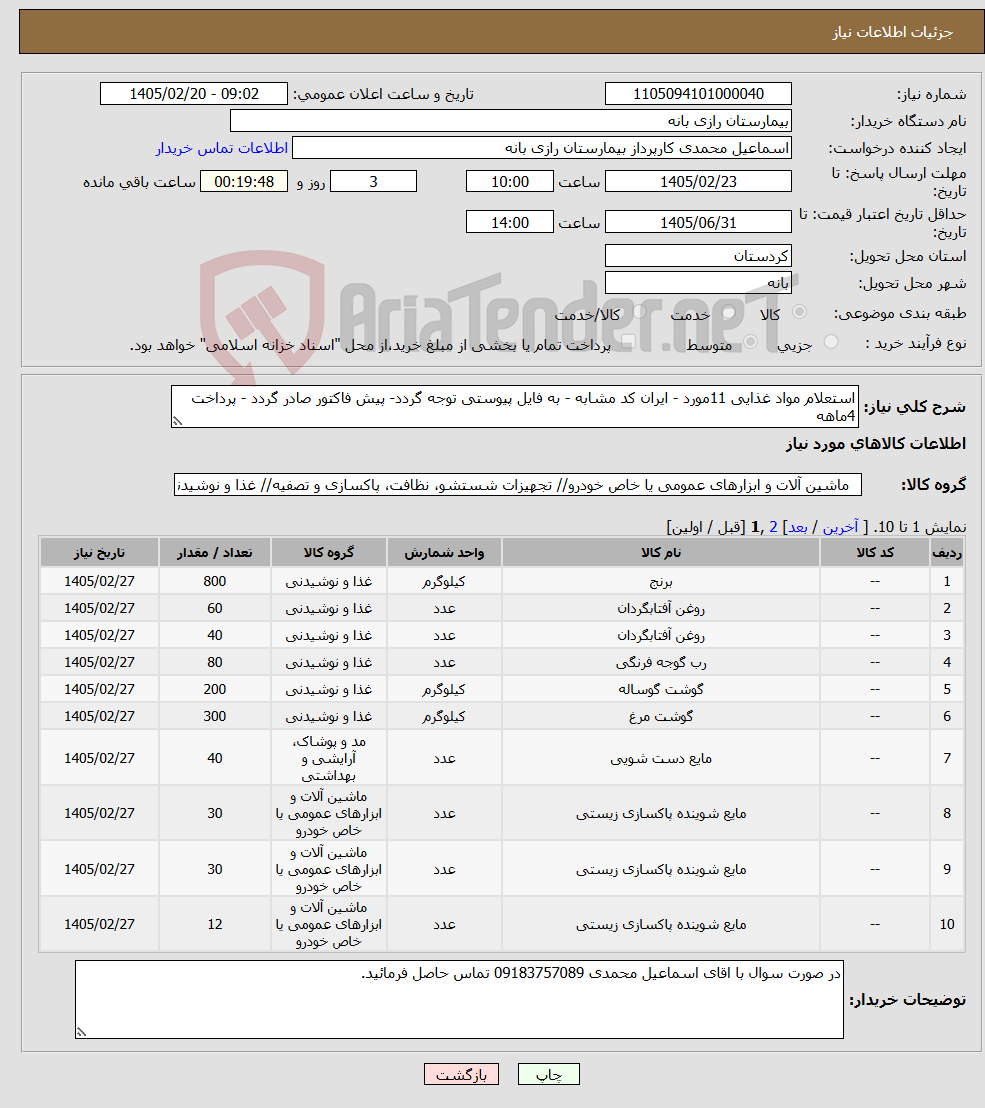Click the remaining days field showing 3
This screenshot has width=985, height=1108.
click(x=373, y=182)
